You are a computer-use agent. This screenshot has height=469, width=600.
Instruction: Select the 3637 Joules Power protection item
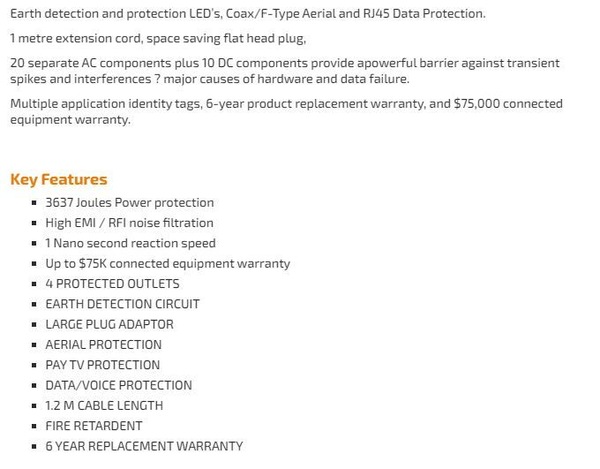(x=129, y=202)
